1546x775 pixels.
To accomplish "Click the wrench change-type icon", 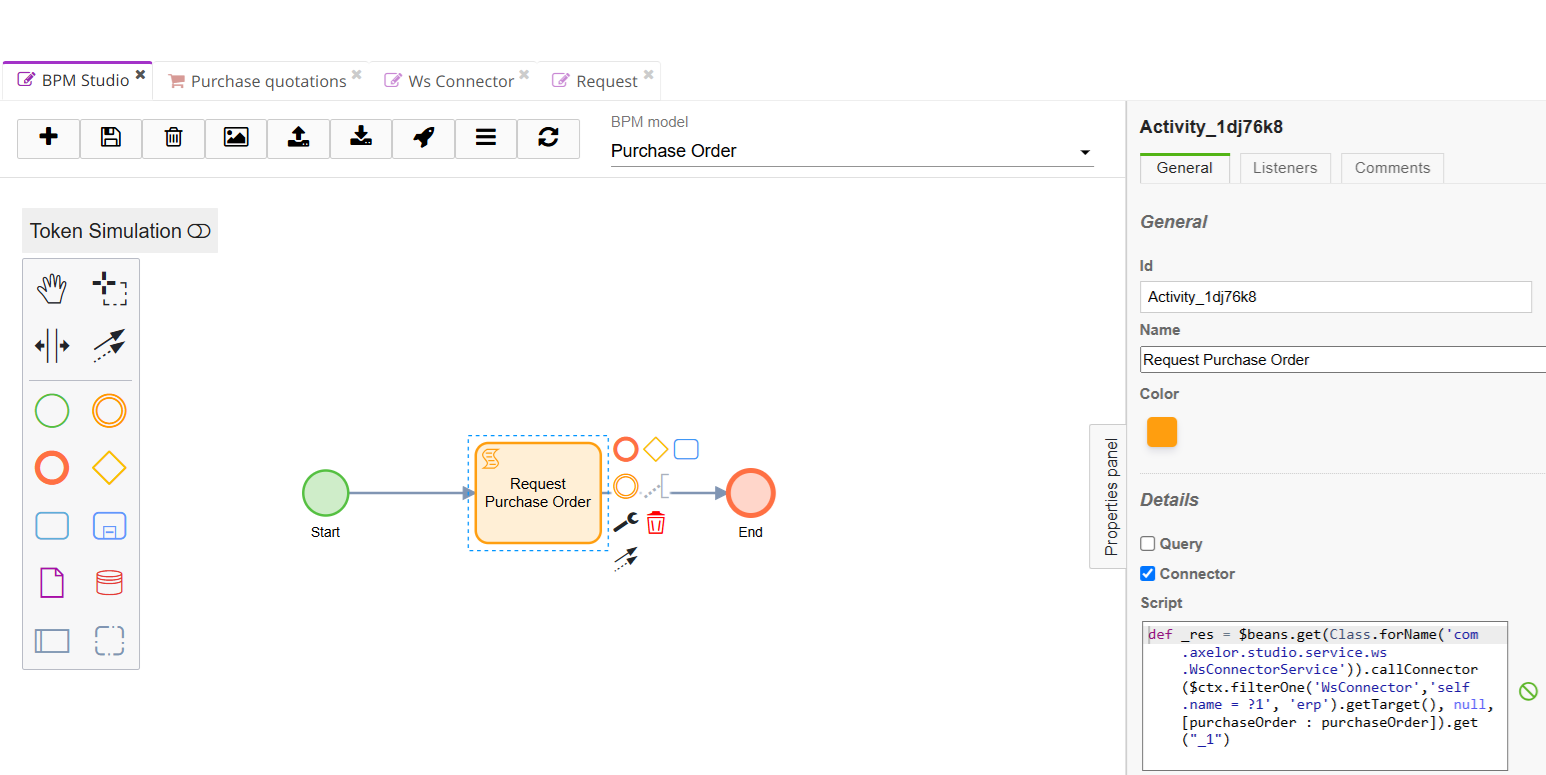I will tap(626, 522).
